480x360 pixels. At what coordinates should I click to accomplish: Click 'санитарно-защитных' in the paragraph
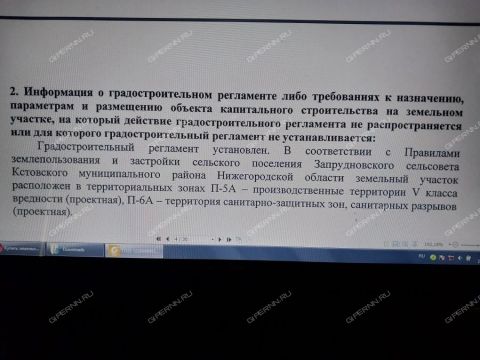tap(274, 203)
